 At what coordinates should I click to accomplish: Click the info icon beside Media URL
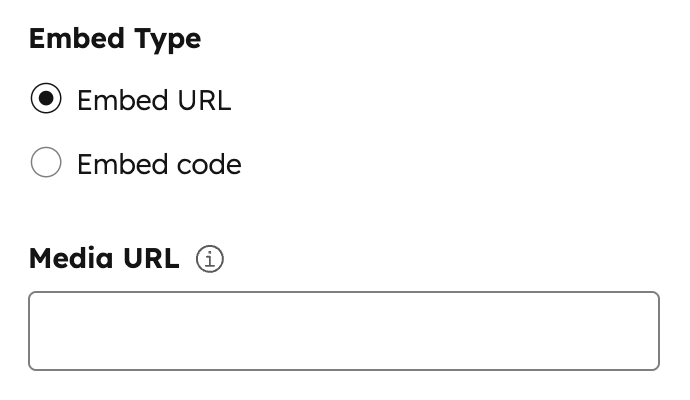(210, 259)
